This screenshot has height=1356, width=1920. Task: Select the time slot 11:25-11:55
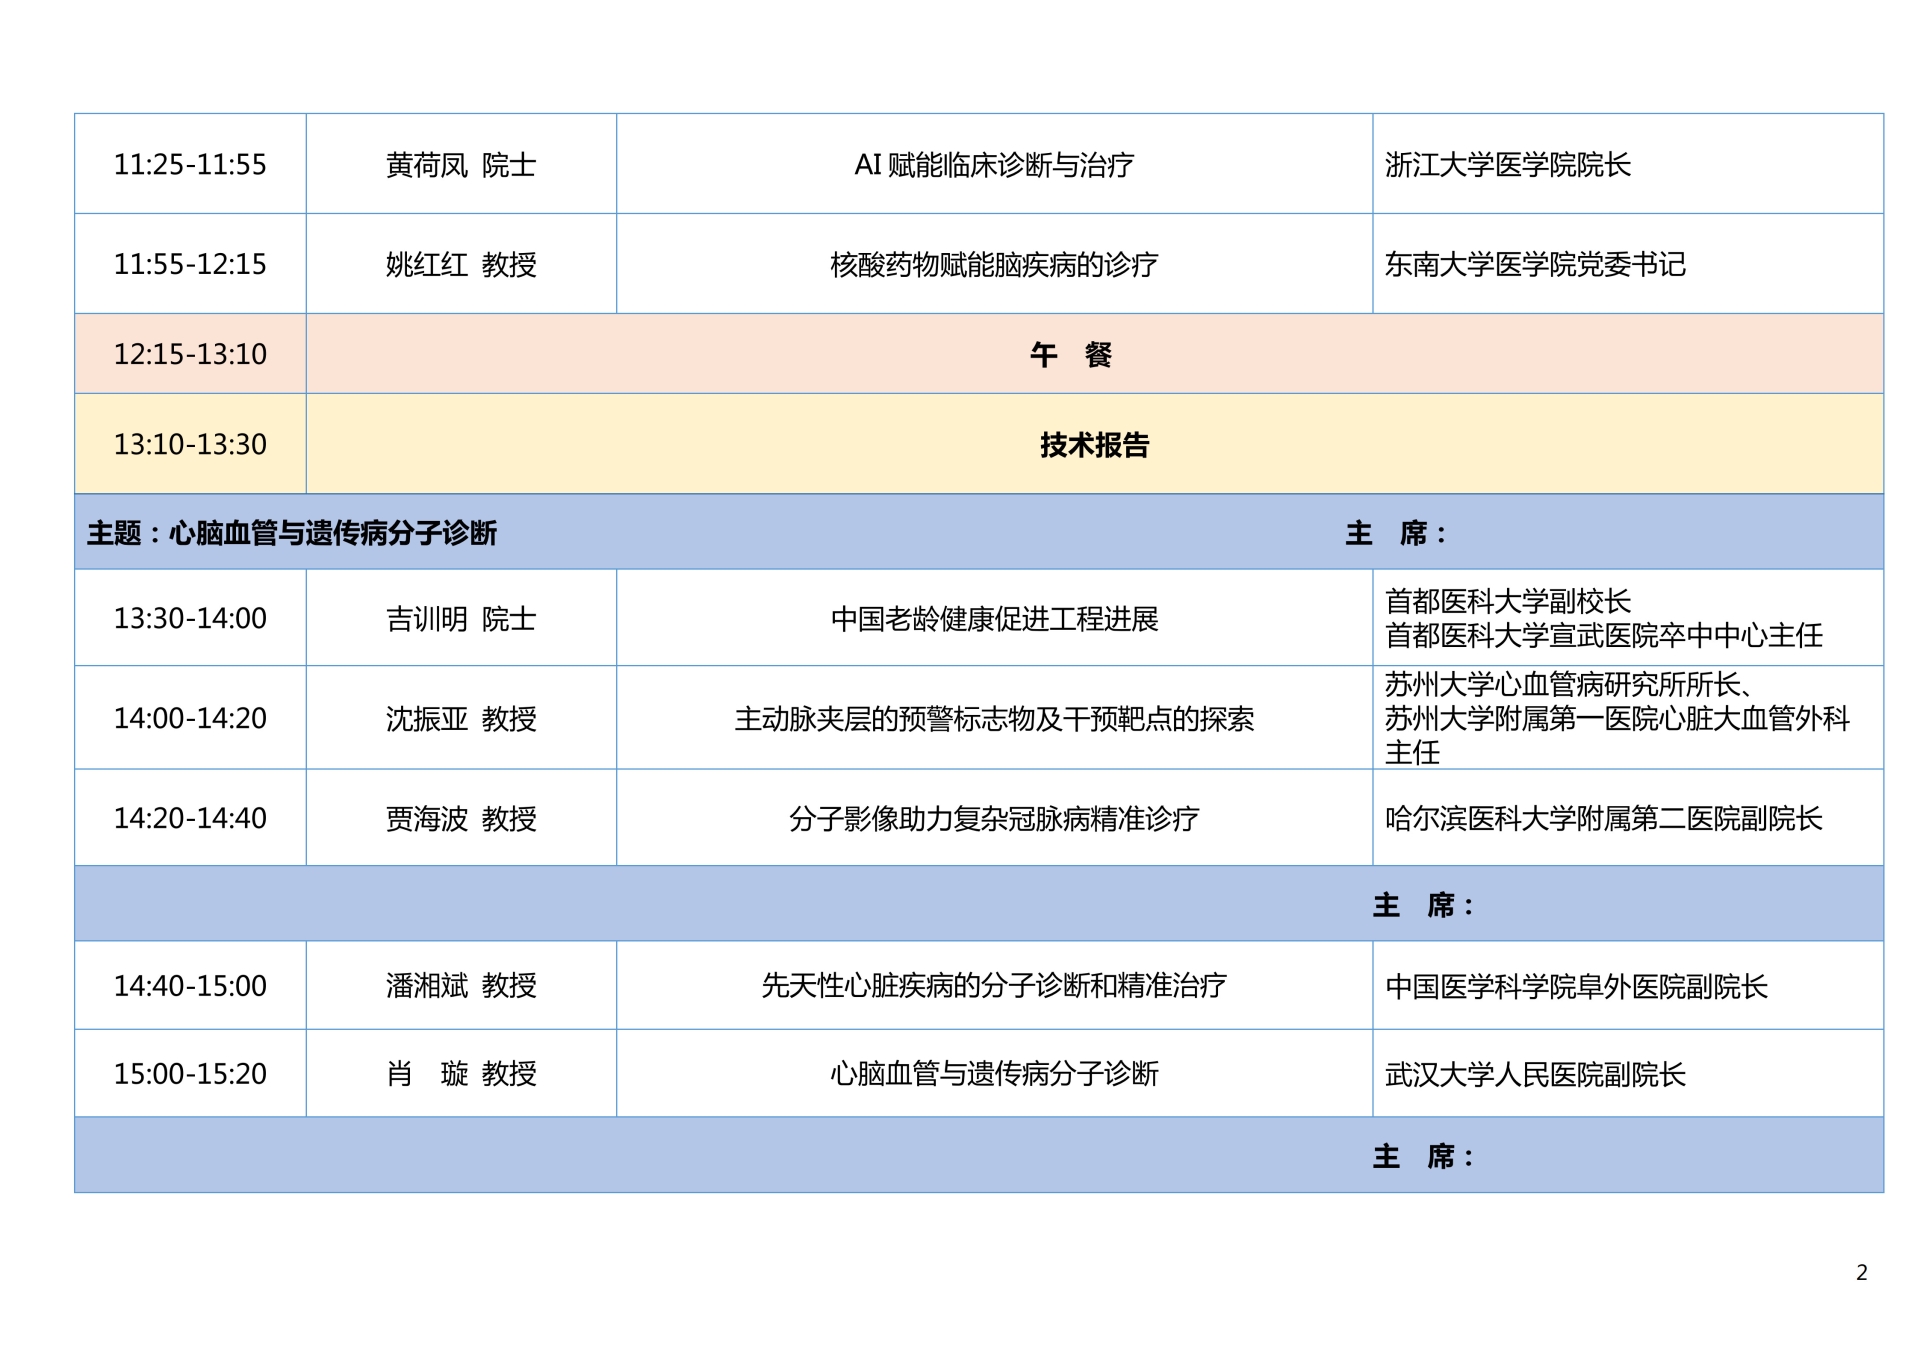point(189,163)
